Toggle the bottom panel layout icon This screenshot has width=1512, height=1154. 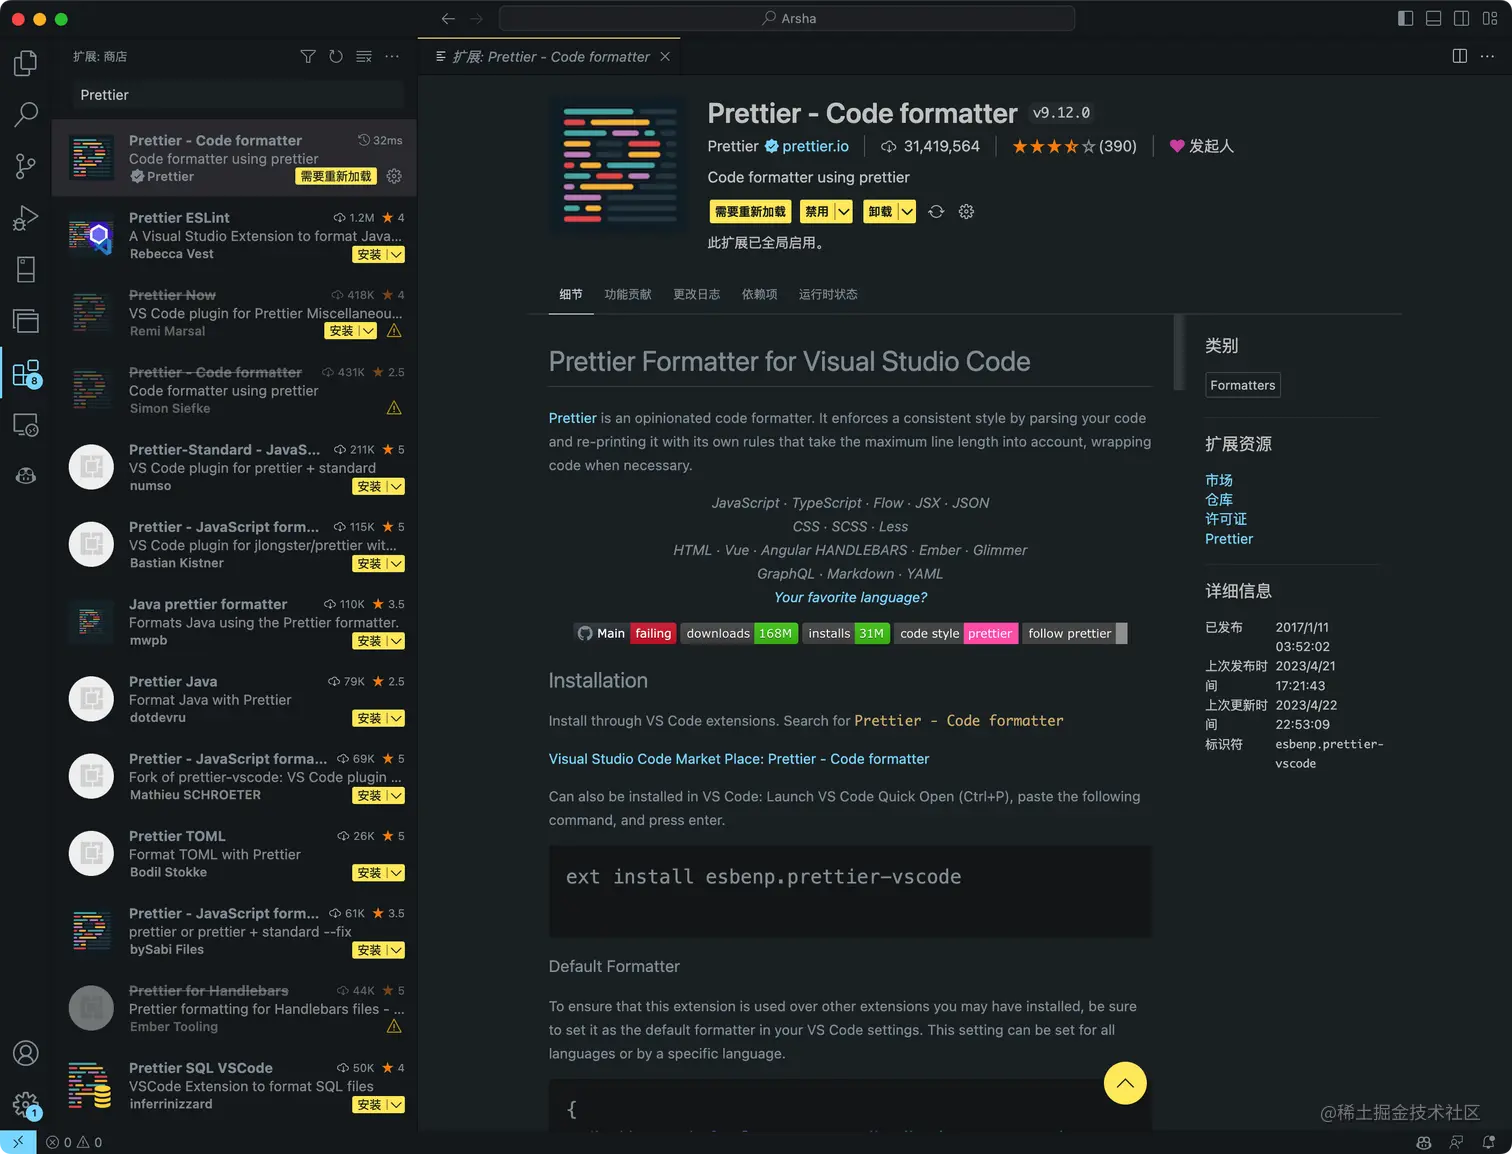(x=1433, y=18)
